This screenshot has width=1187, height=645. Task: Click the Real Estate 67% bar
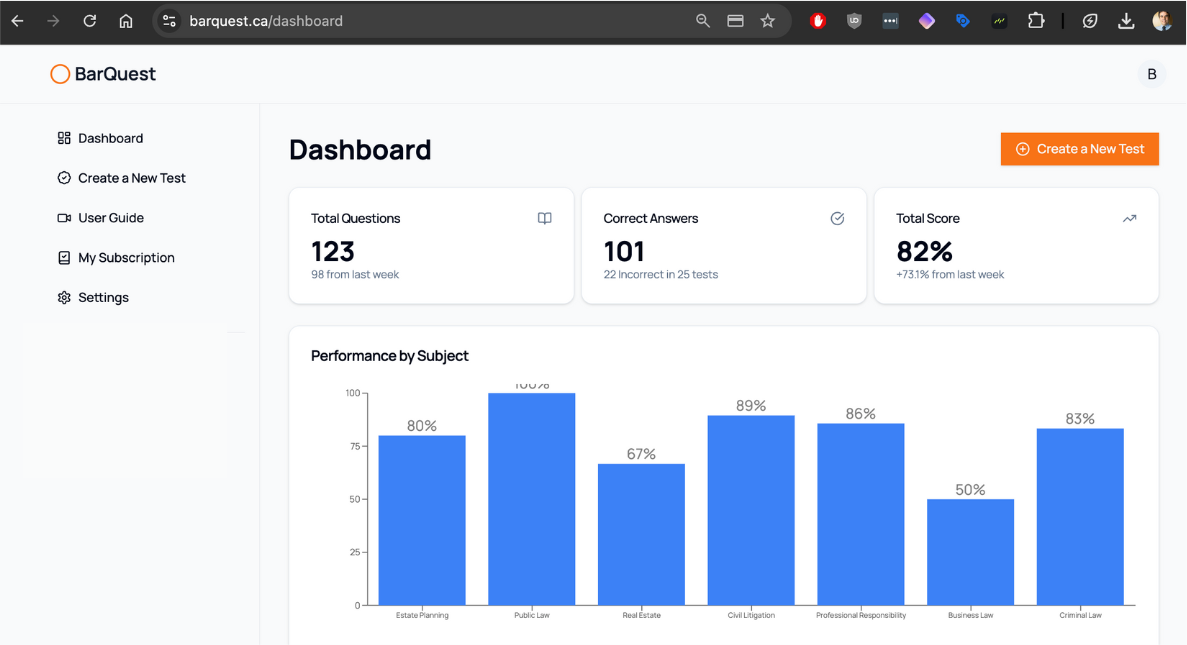click(641, 534)
